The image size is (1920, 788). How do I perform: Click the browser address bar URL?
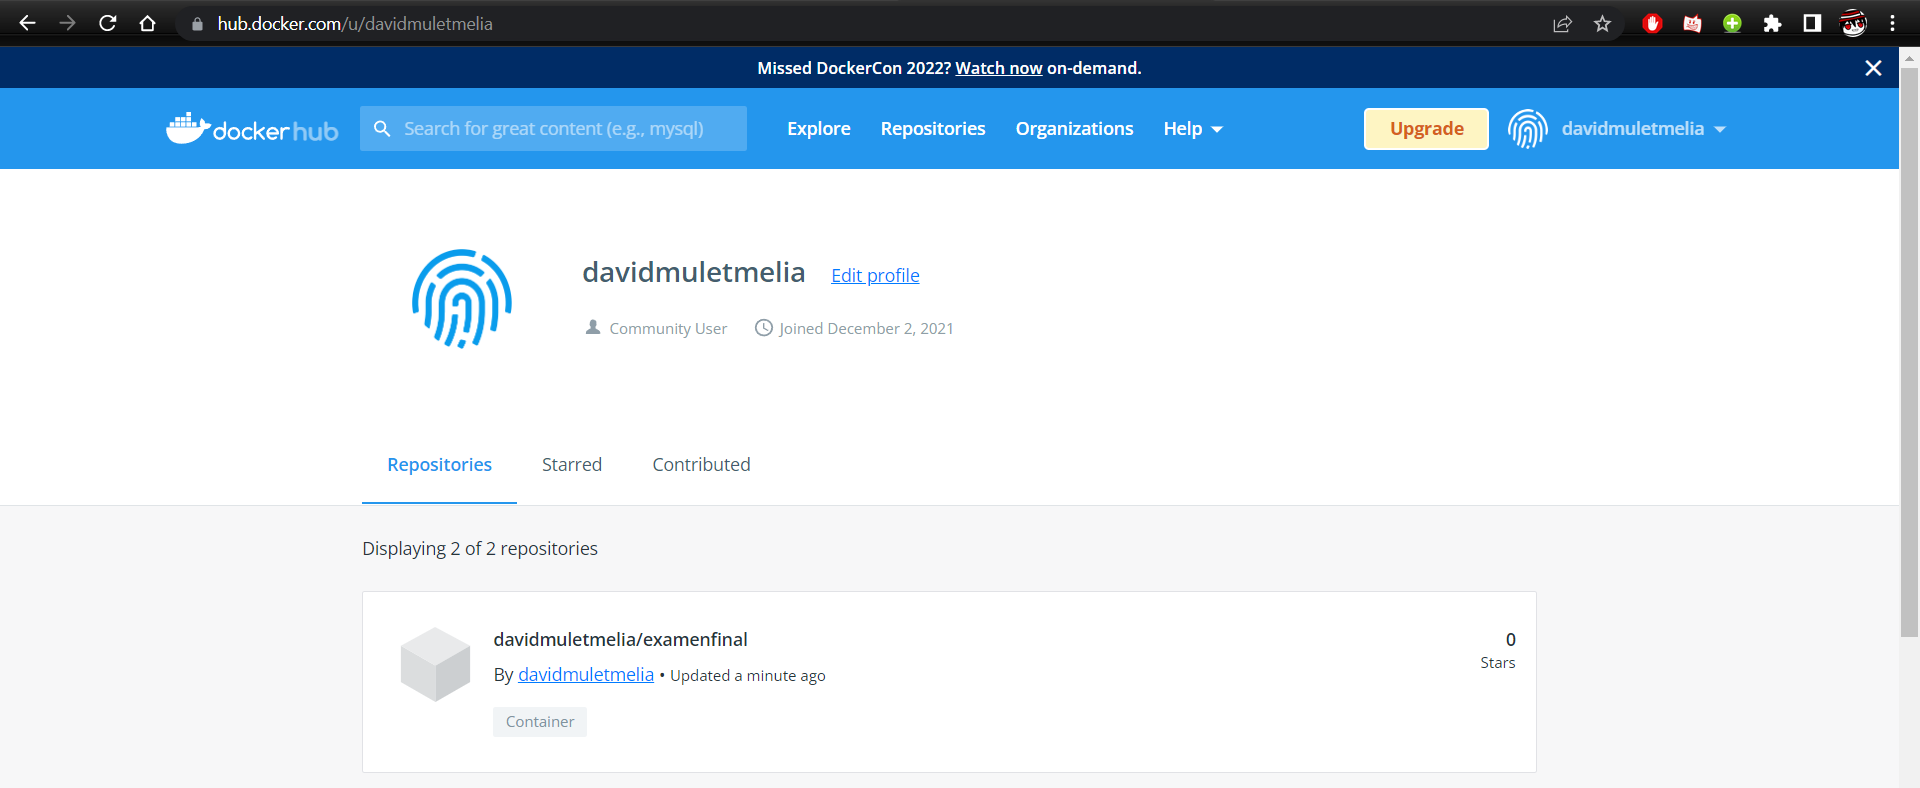(x=354, y=24)
